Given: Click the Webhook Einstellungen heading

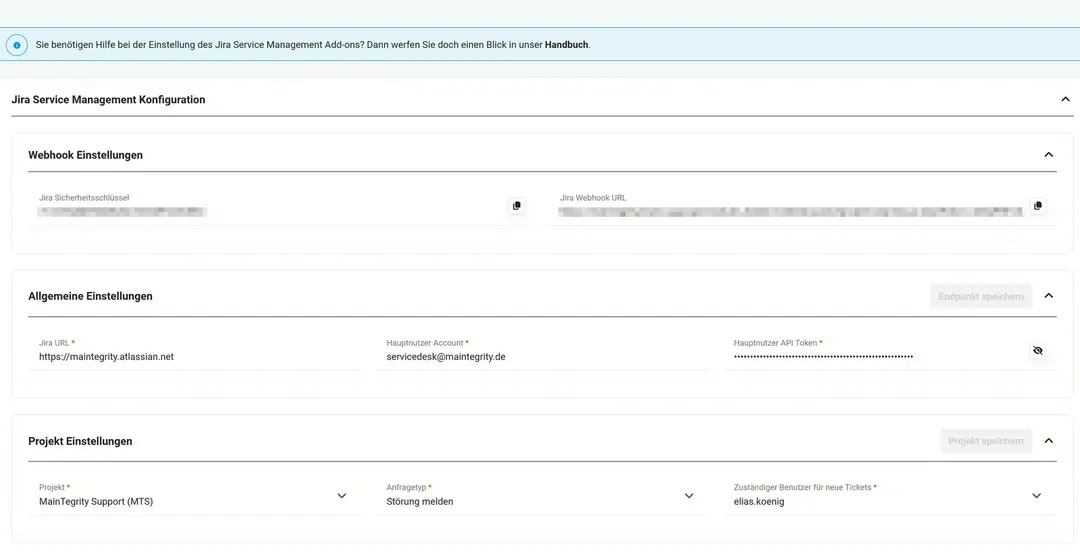Looking at the screenshot, I should pyautogui.click(x=85, y=155).
